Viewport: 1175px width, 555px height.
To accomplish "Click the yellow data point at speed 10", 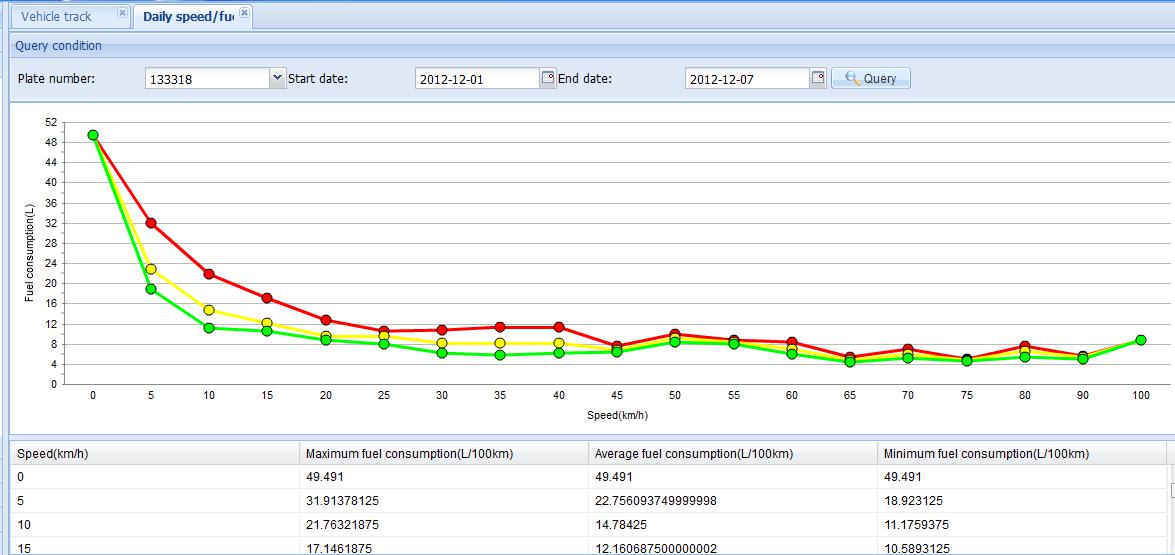I will pyautogui.click(x=209, y=310).
